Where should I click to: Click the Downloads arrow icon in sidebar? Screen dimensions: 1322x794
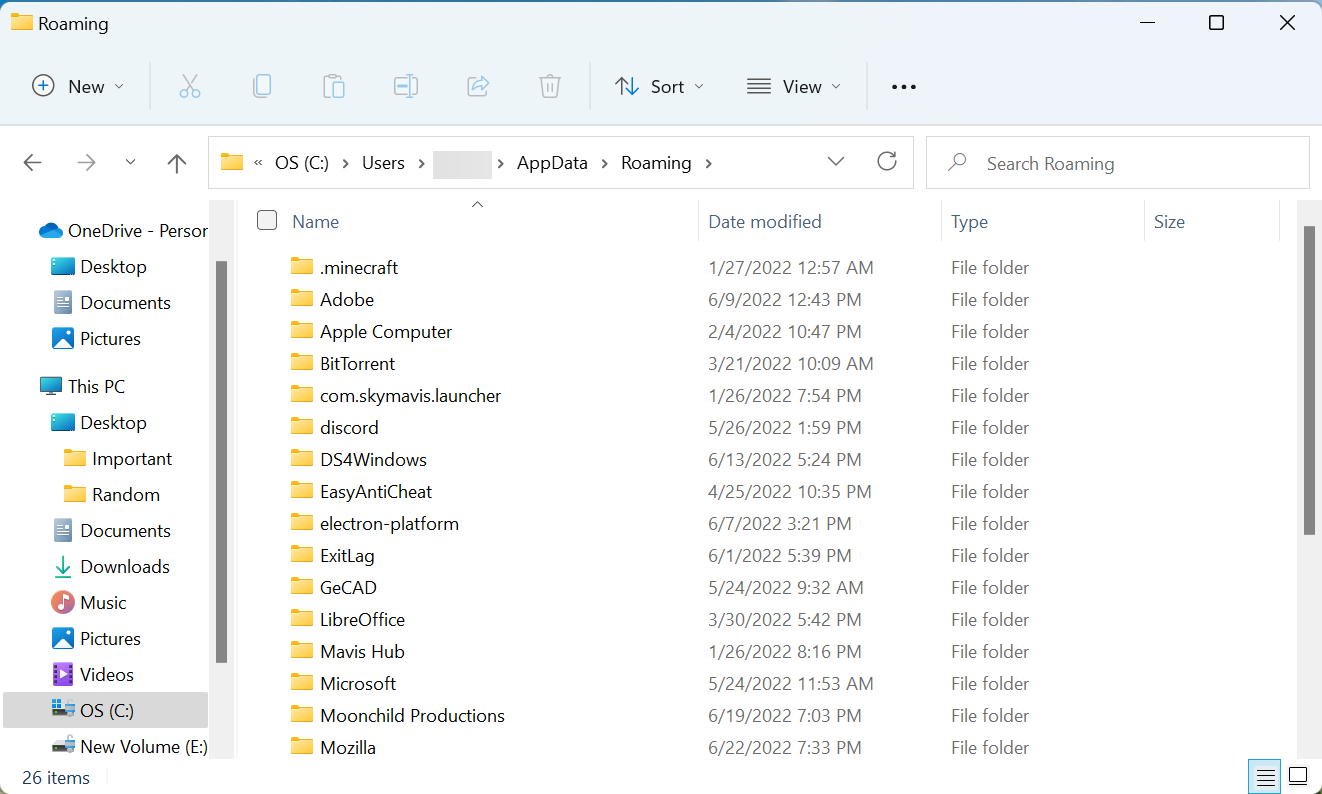(x=63, y=566)
